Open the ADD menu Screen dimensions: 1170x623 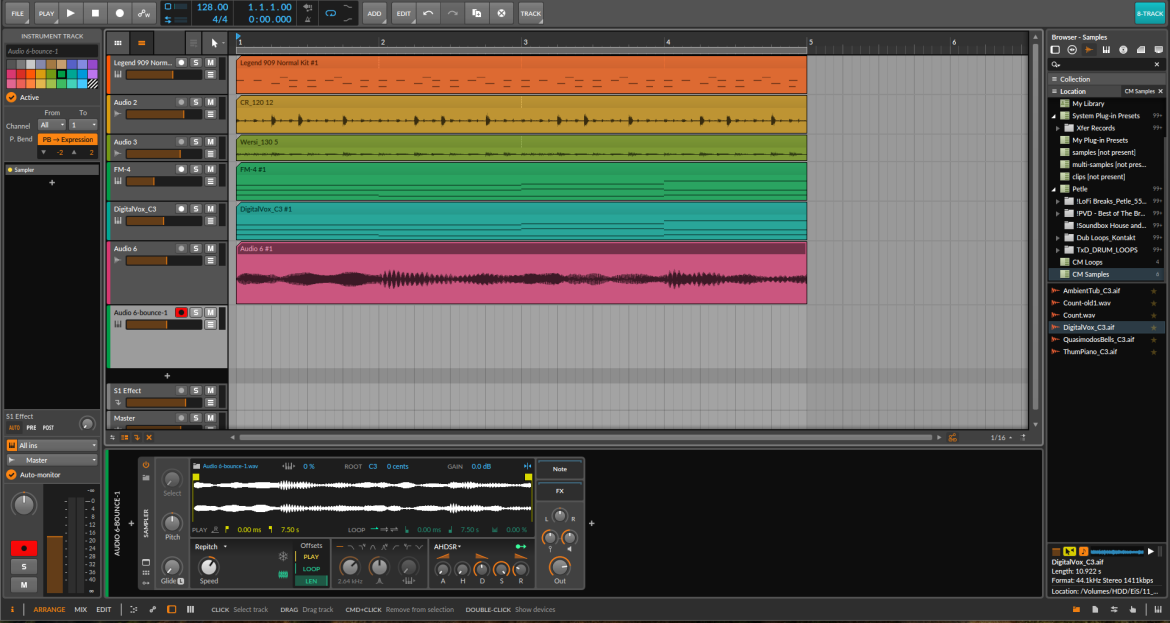click(x=375, y=13)
